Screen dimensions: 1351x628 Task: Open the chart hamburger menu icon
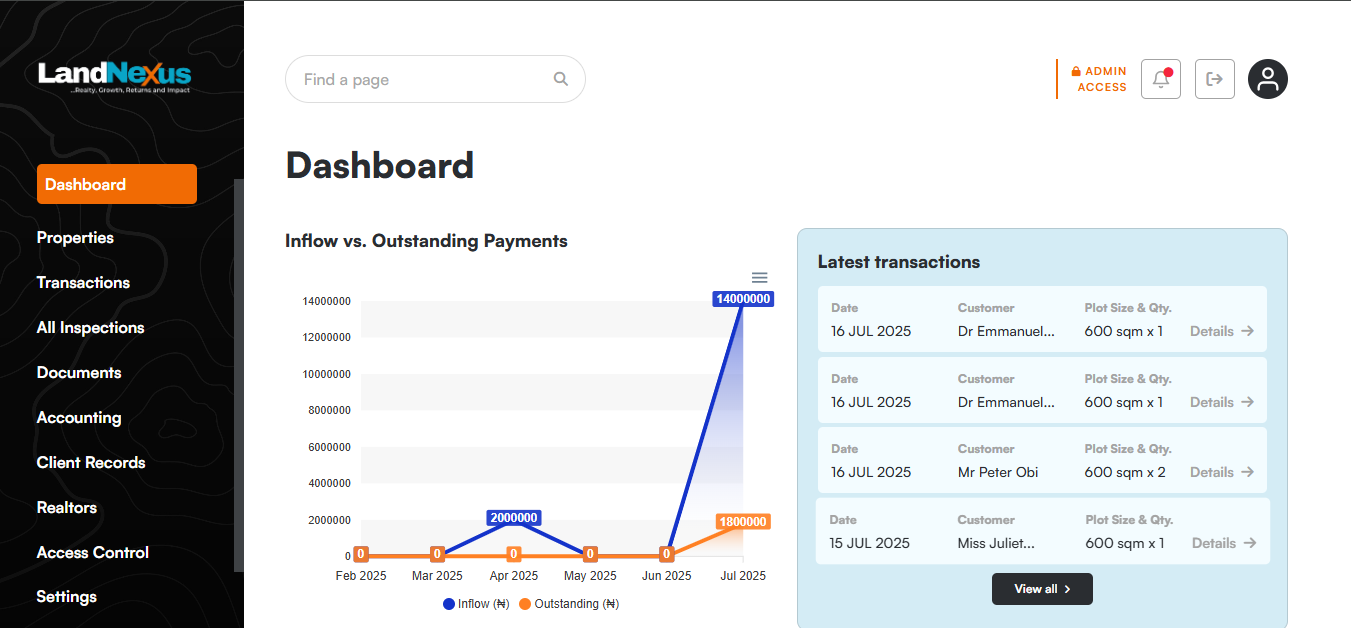(x=759, y=278)
